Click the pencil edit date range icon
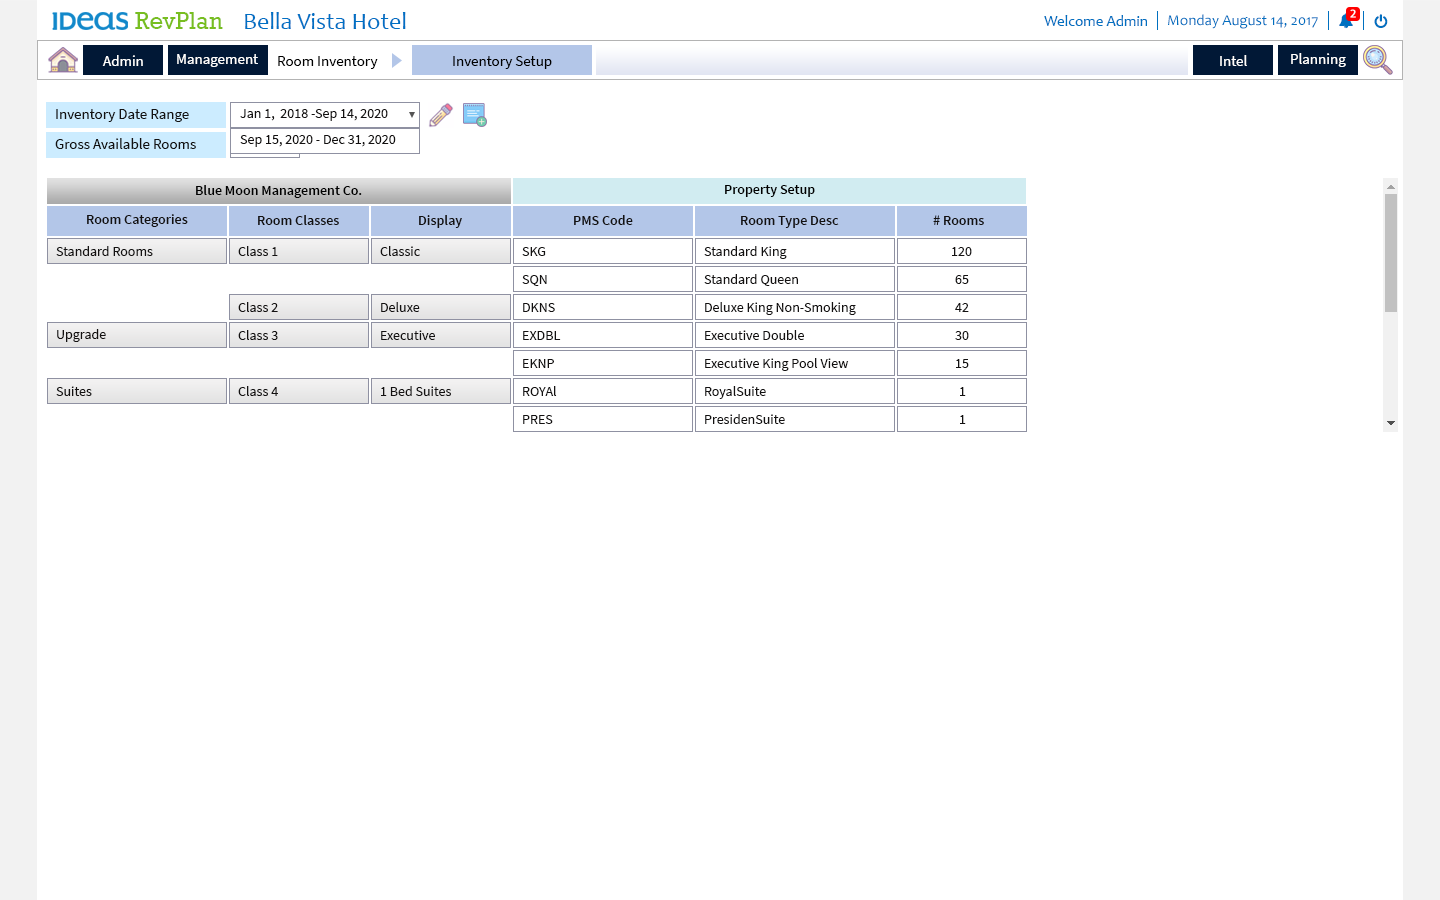Viewport: 1440px width, 900px height. (440, 115)
